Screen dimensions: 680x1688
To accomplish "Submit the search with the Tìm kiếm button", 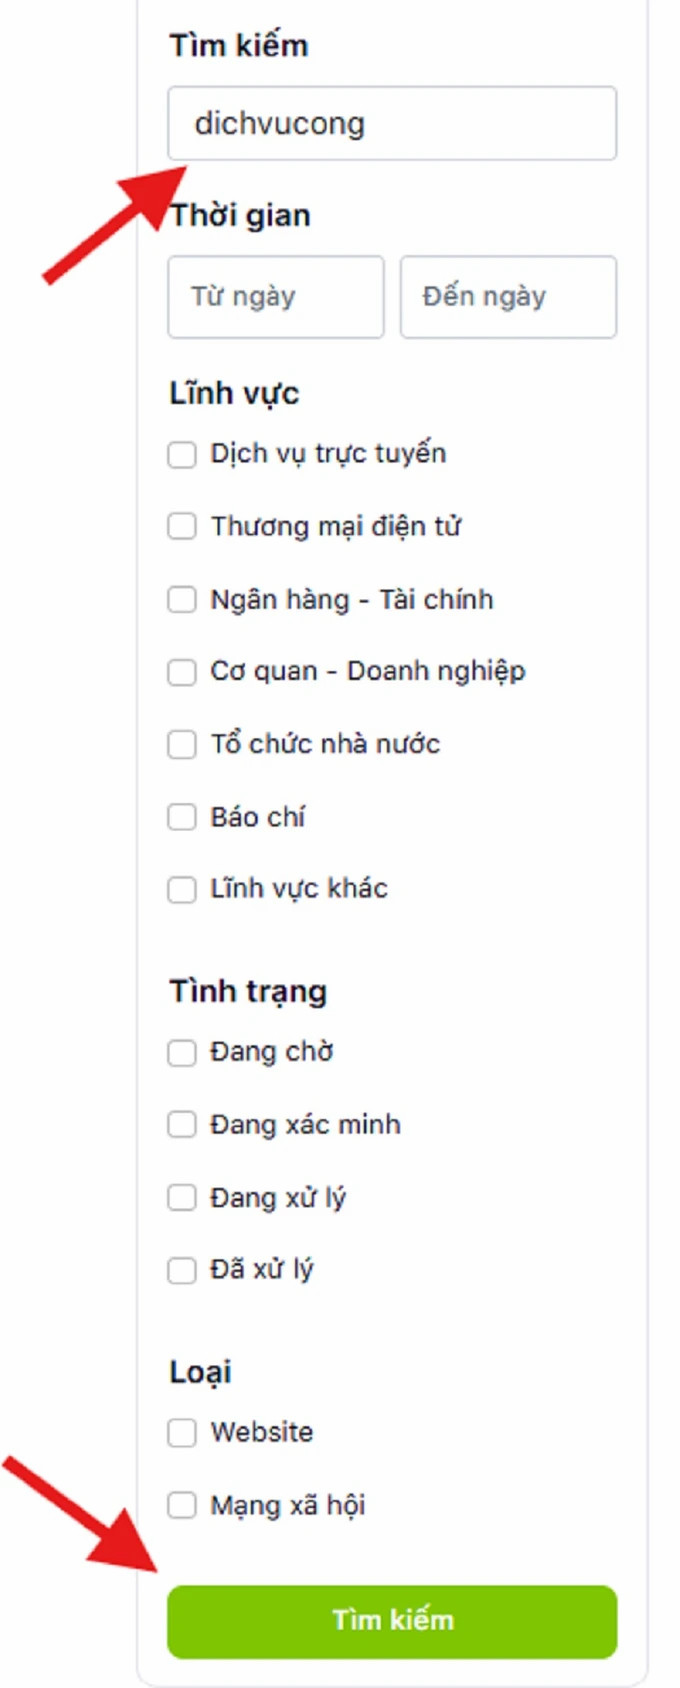I will click(x=391, y=1622).
